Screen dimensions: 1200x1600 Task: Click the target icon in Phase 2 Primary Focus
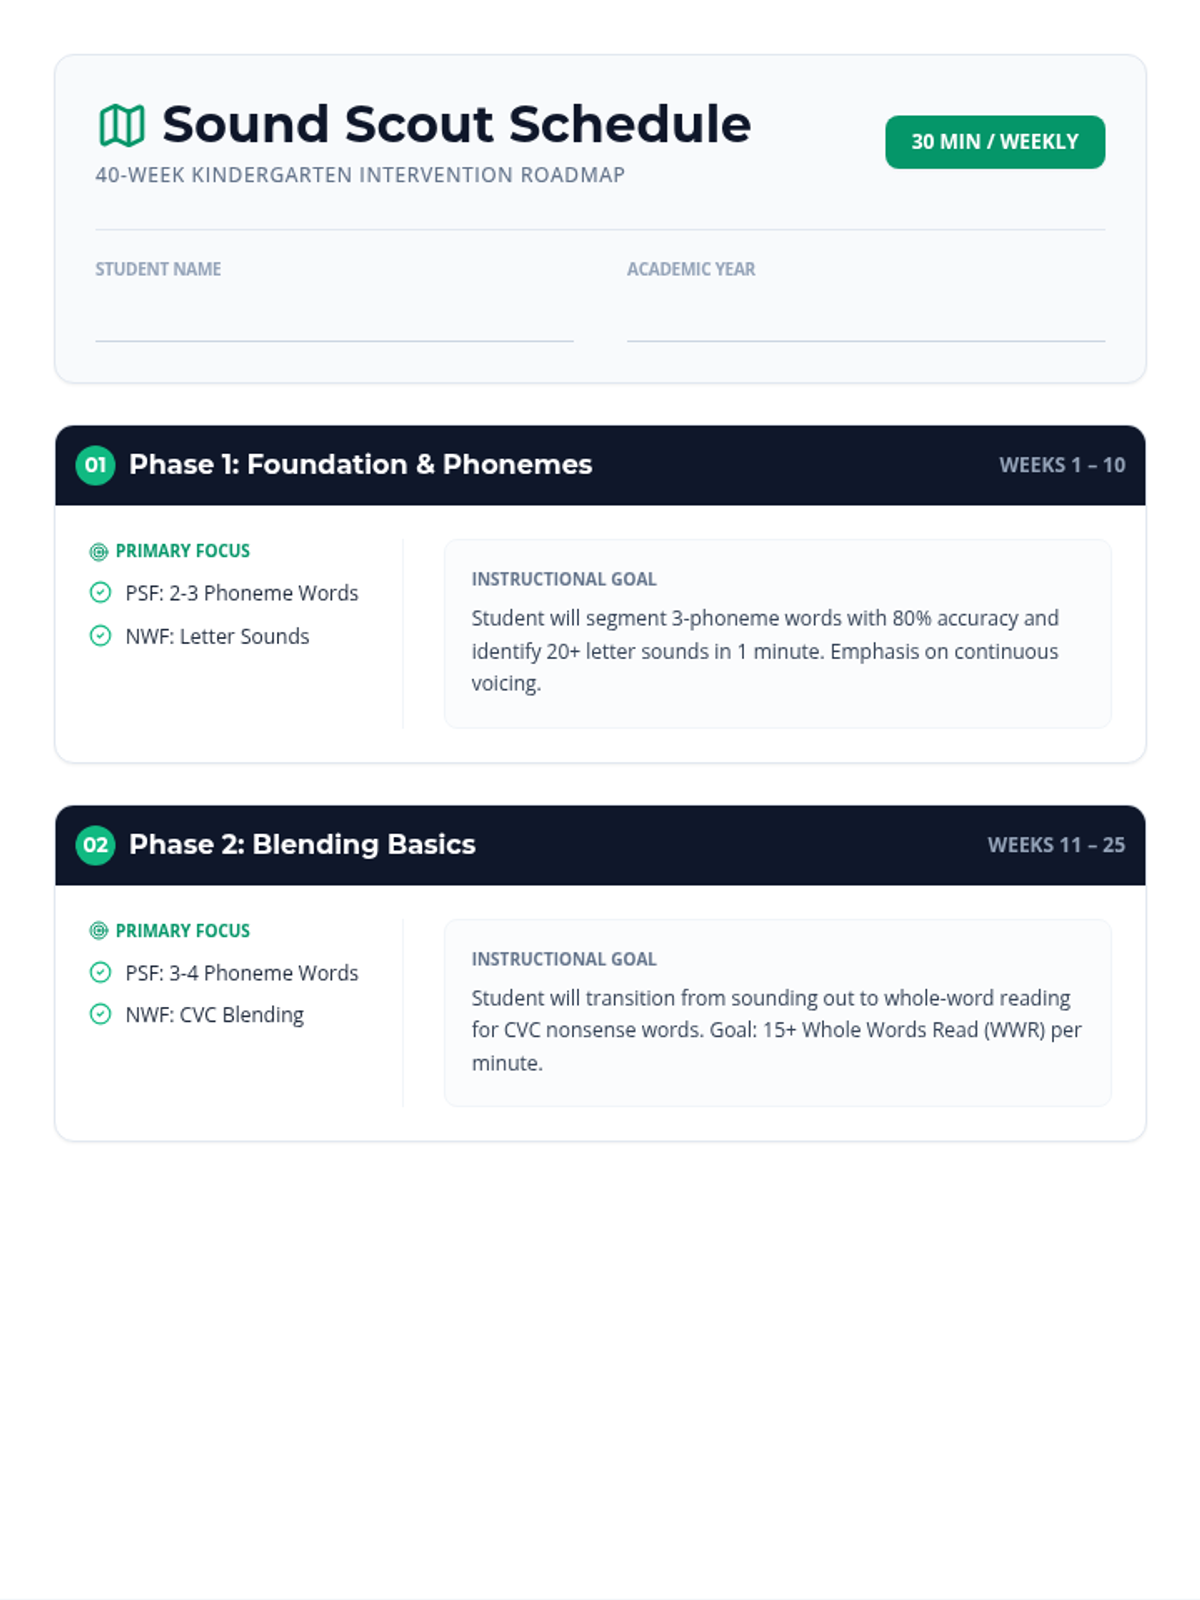(x=99, y=931)
